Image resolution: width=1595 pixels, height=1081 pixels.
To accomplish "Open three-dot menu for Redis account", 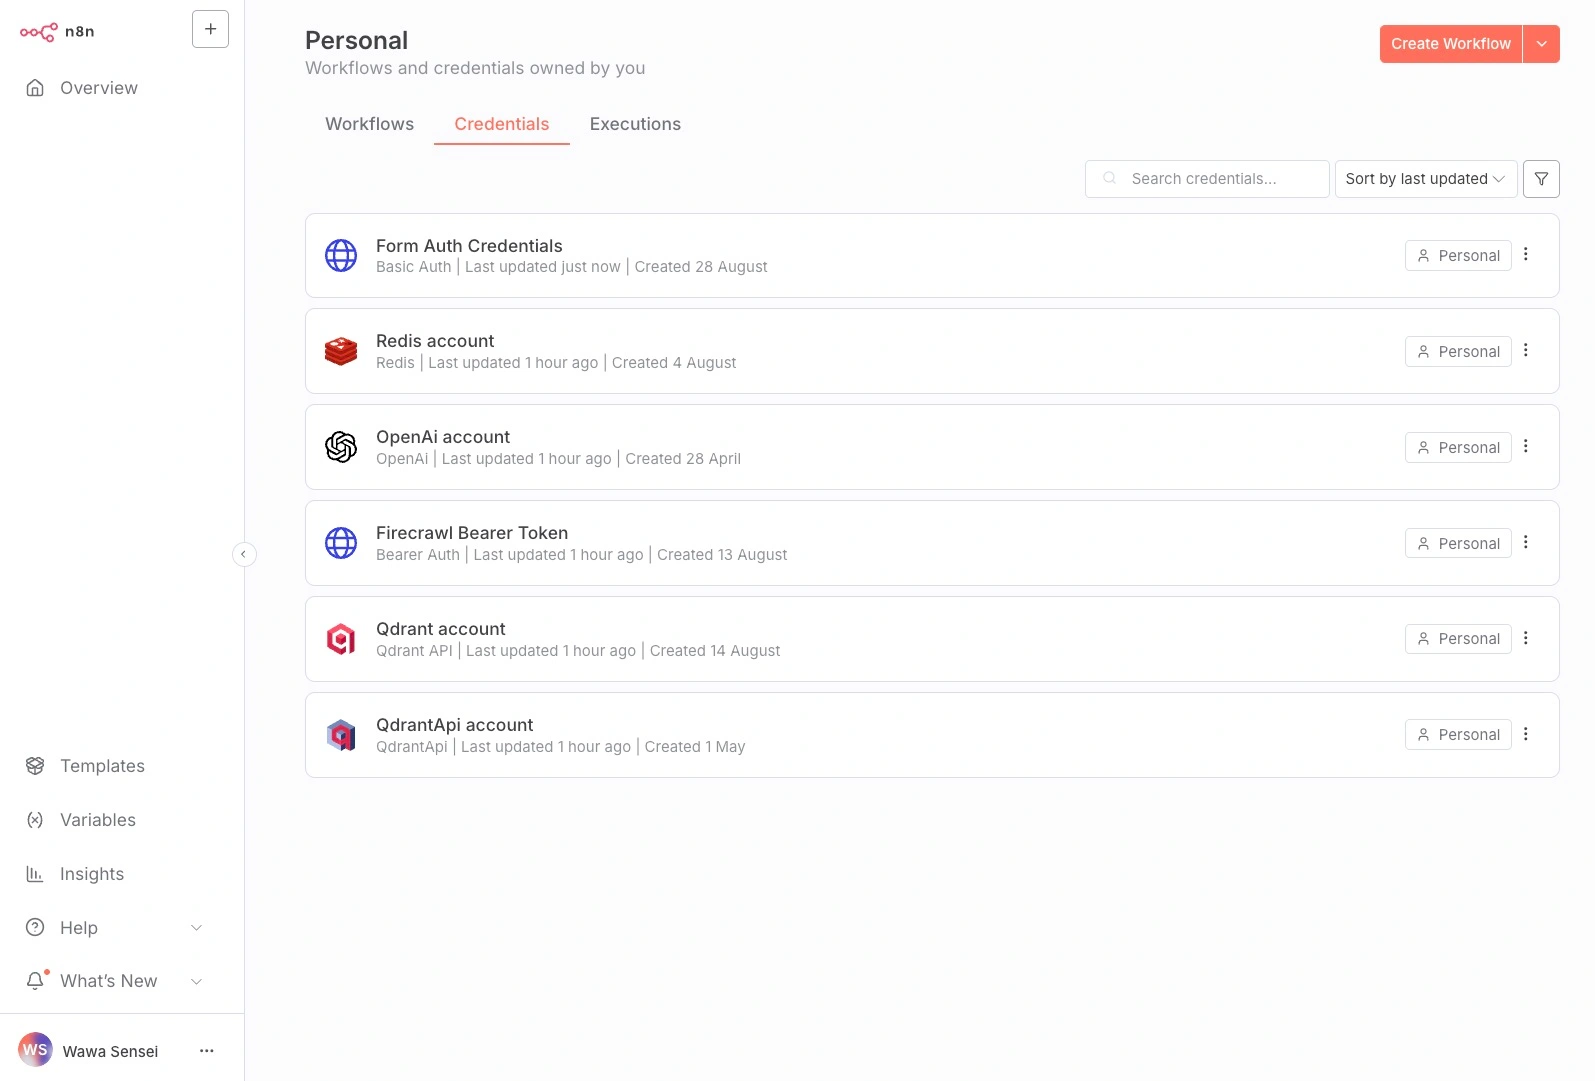I will (x=1526, y=350).
